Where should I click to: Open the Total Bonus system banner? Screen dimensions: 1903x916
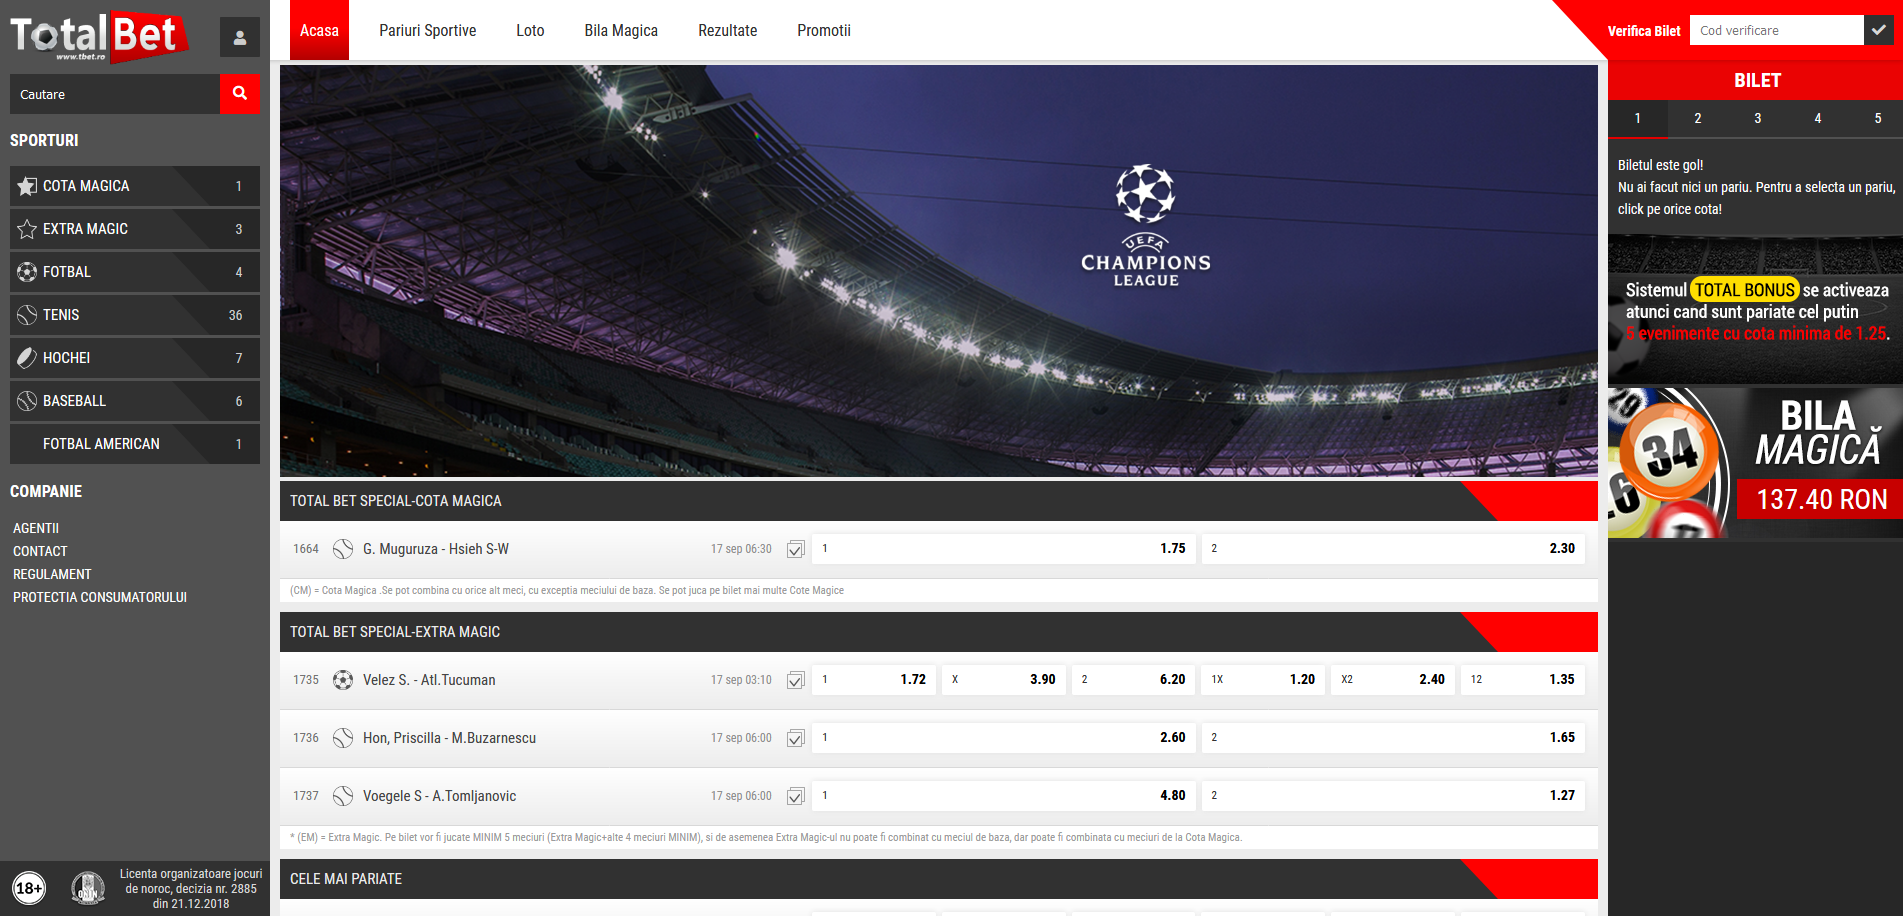coord(1755,310)
